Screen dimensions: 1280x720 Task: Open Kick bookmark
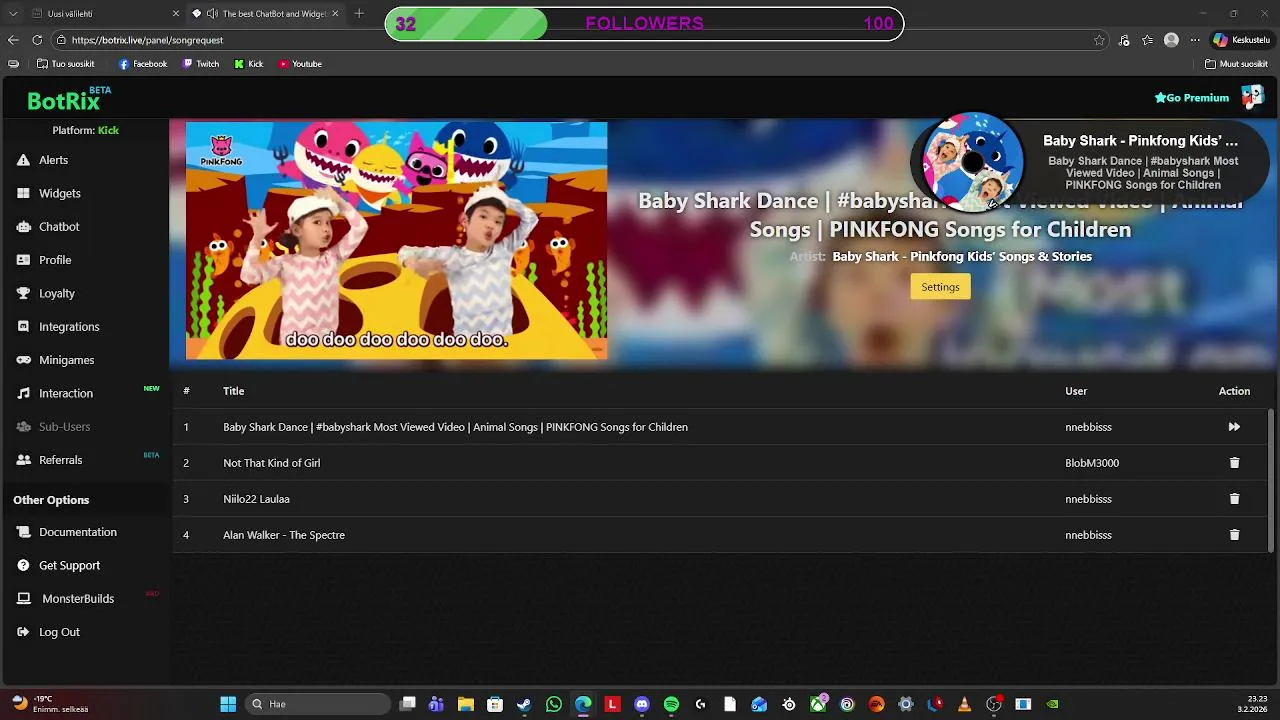click(249, 64)
